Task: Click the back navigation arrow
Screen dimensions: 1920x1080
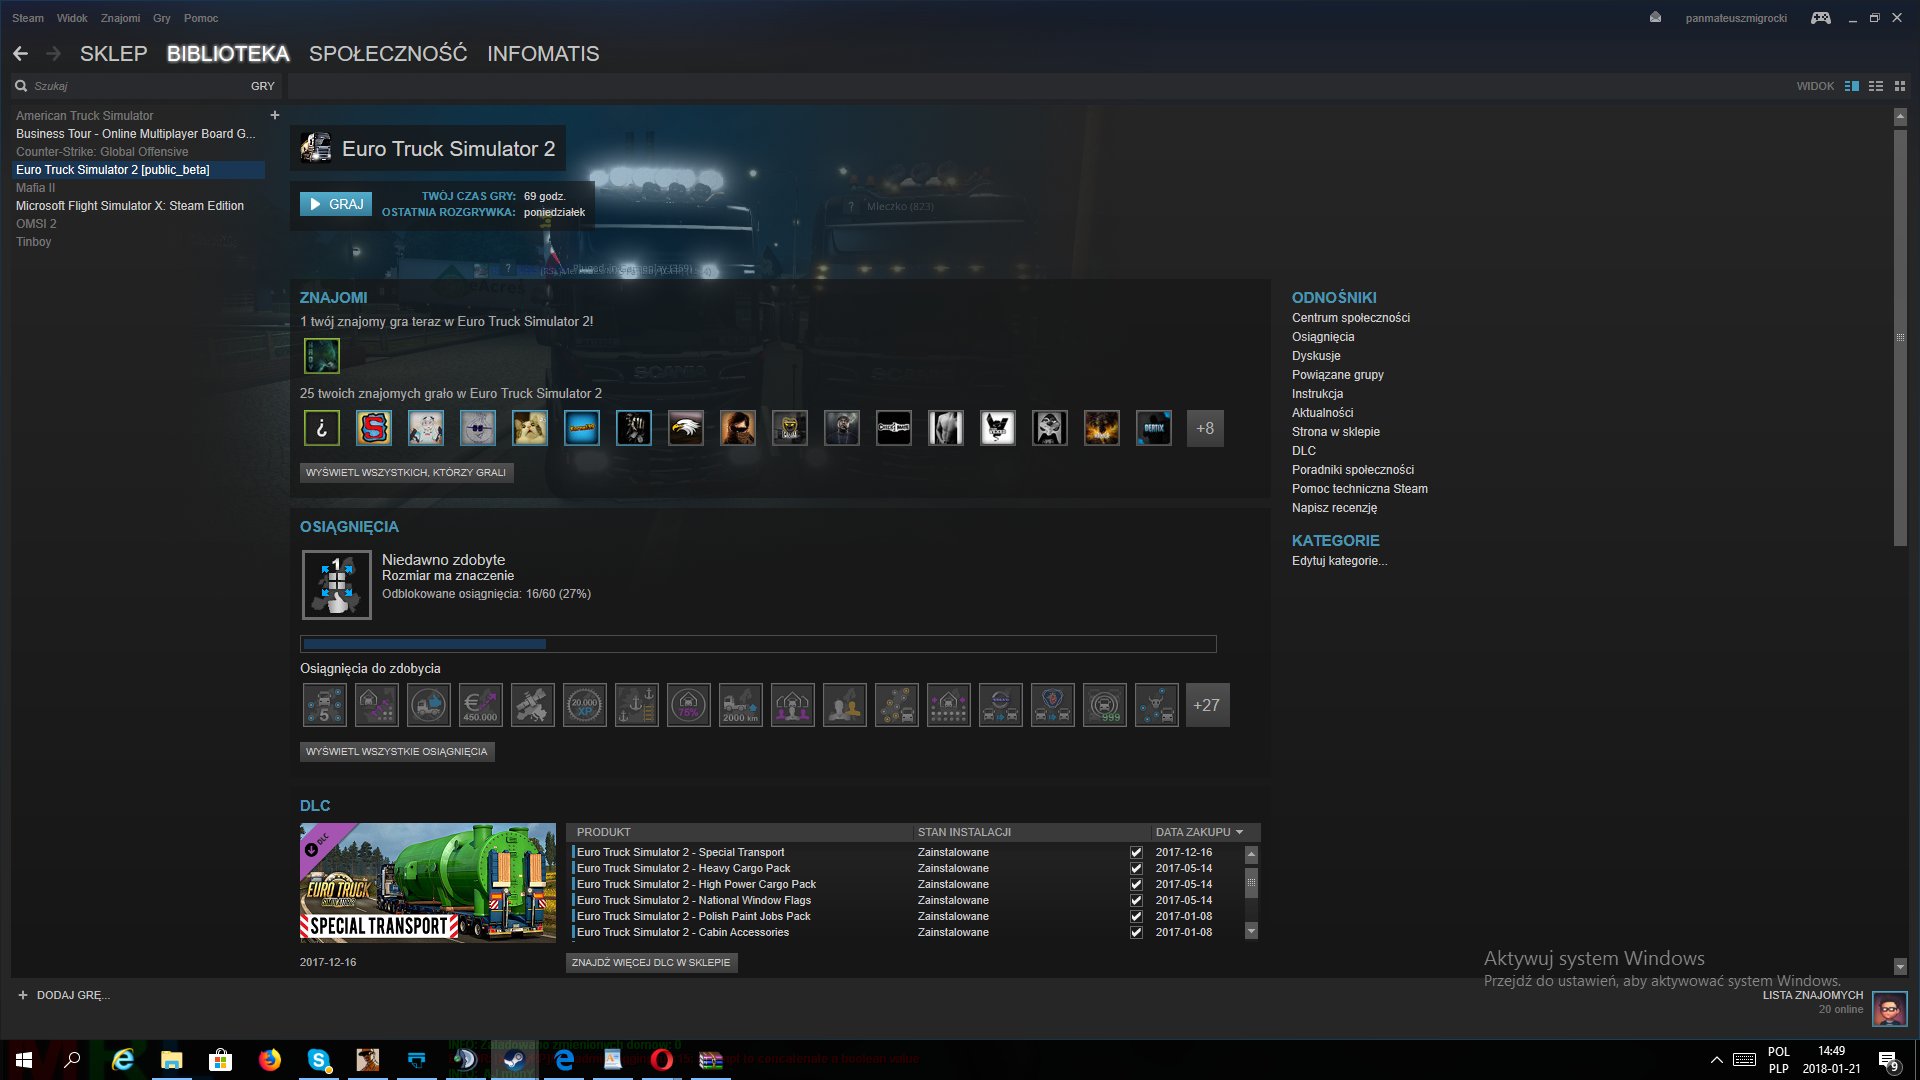Action: coord(20,54)
